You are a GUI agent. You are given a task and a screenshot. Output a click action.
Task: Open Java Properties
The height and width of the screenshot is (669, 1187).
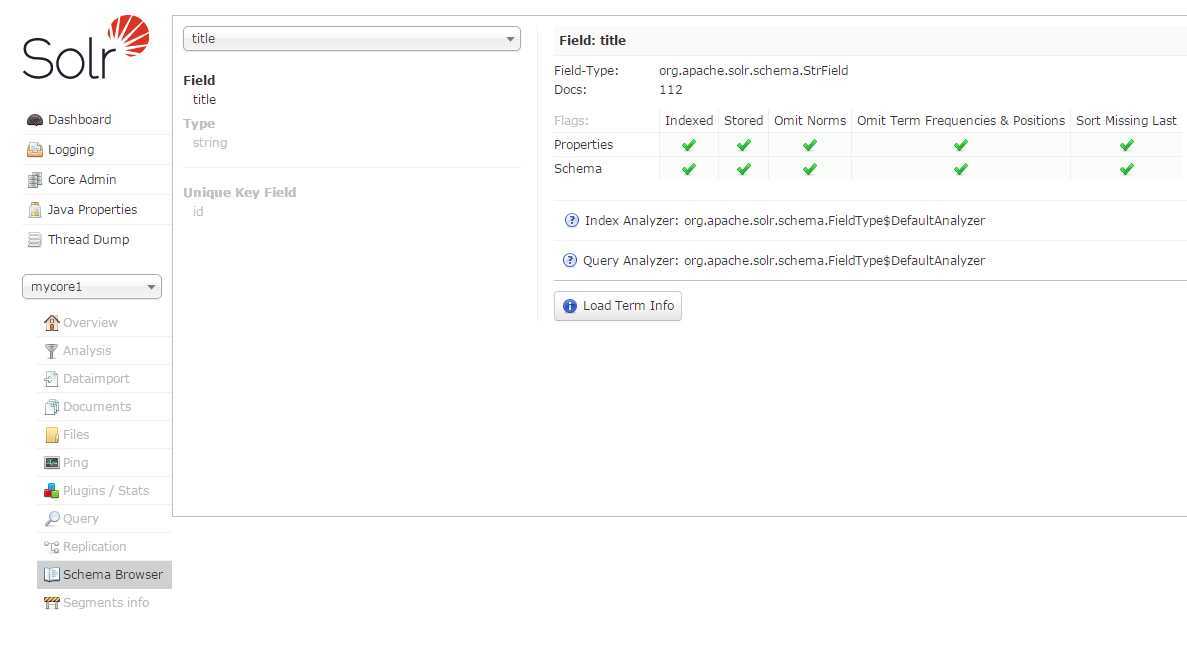[x=92, y=210]
